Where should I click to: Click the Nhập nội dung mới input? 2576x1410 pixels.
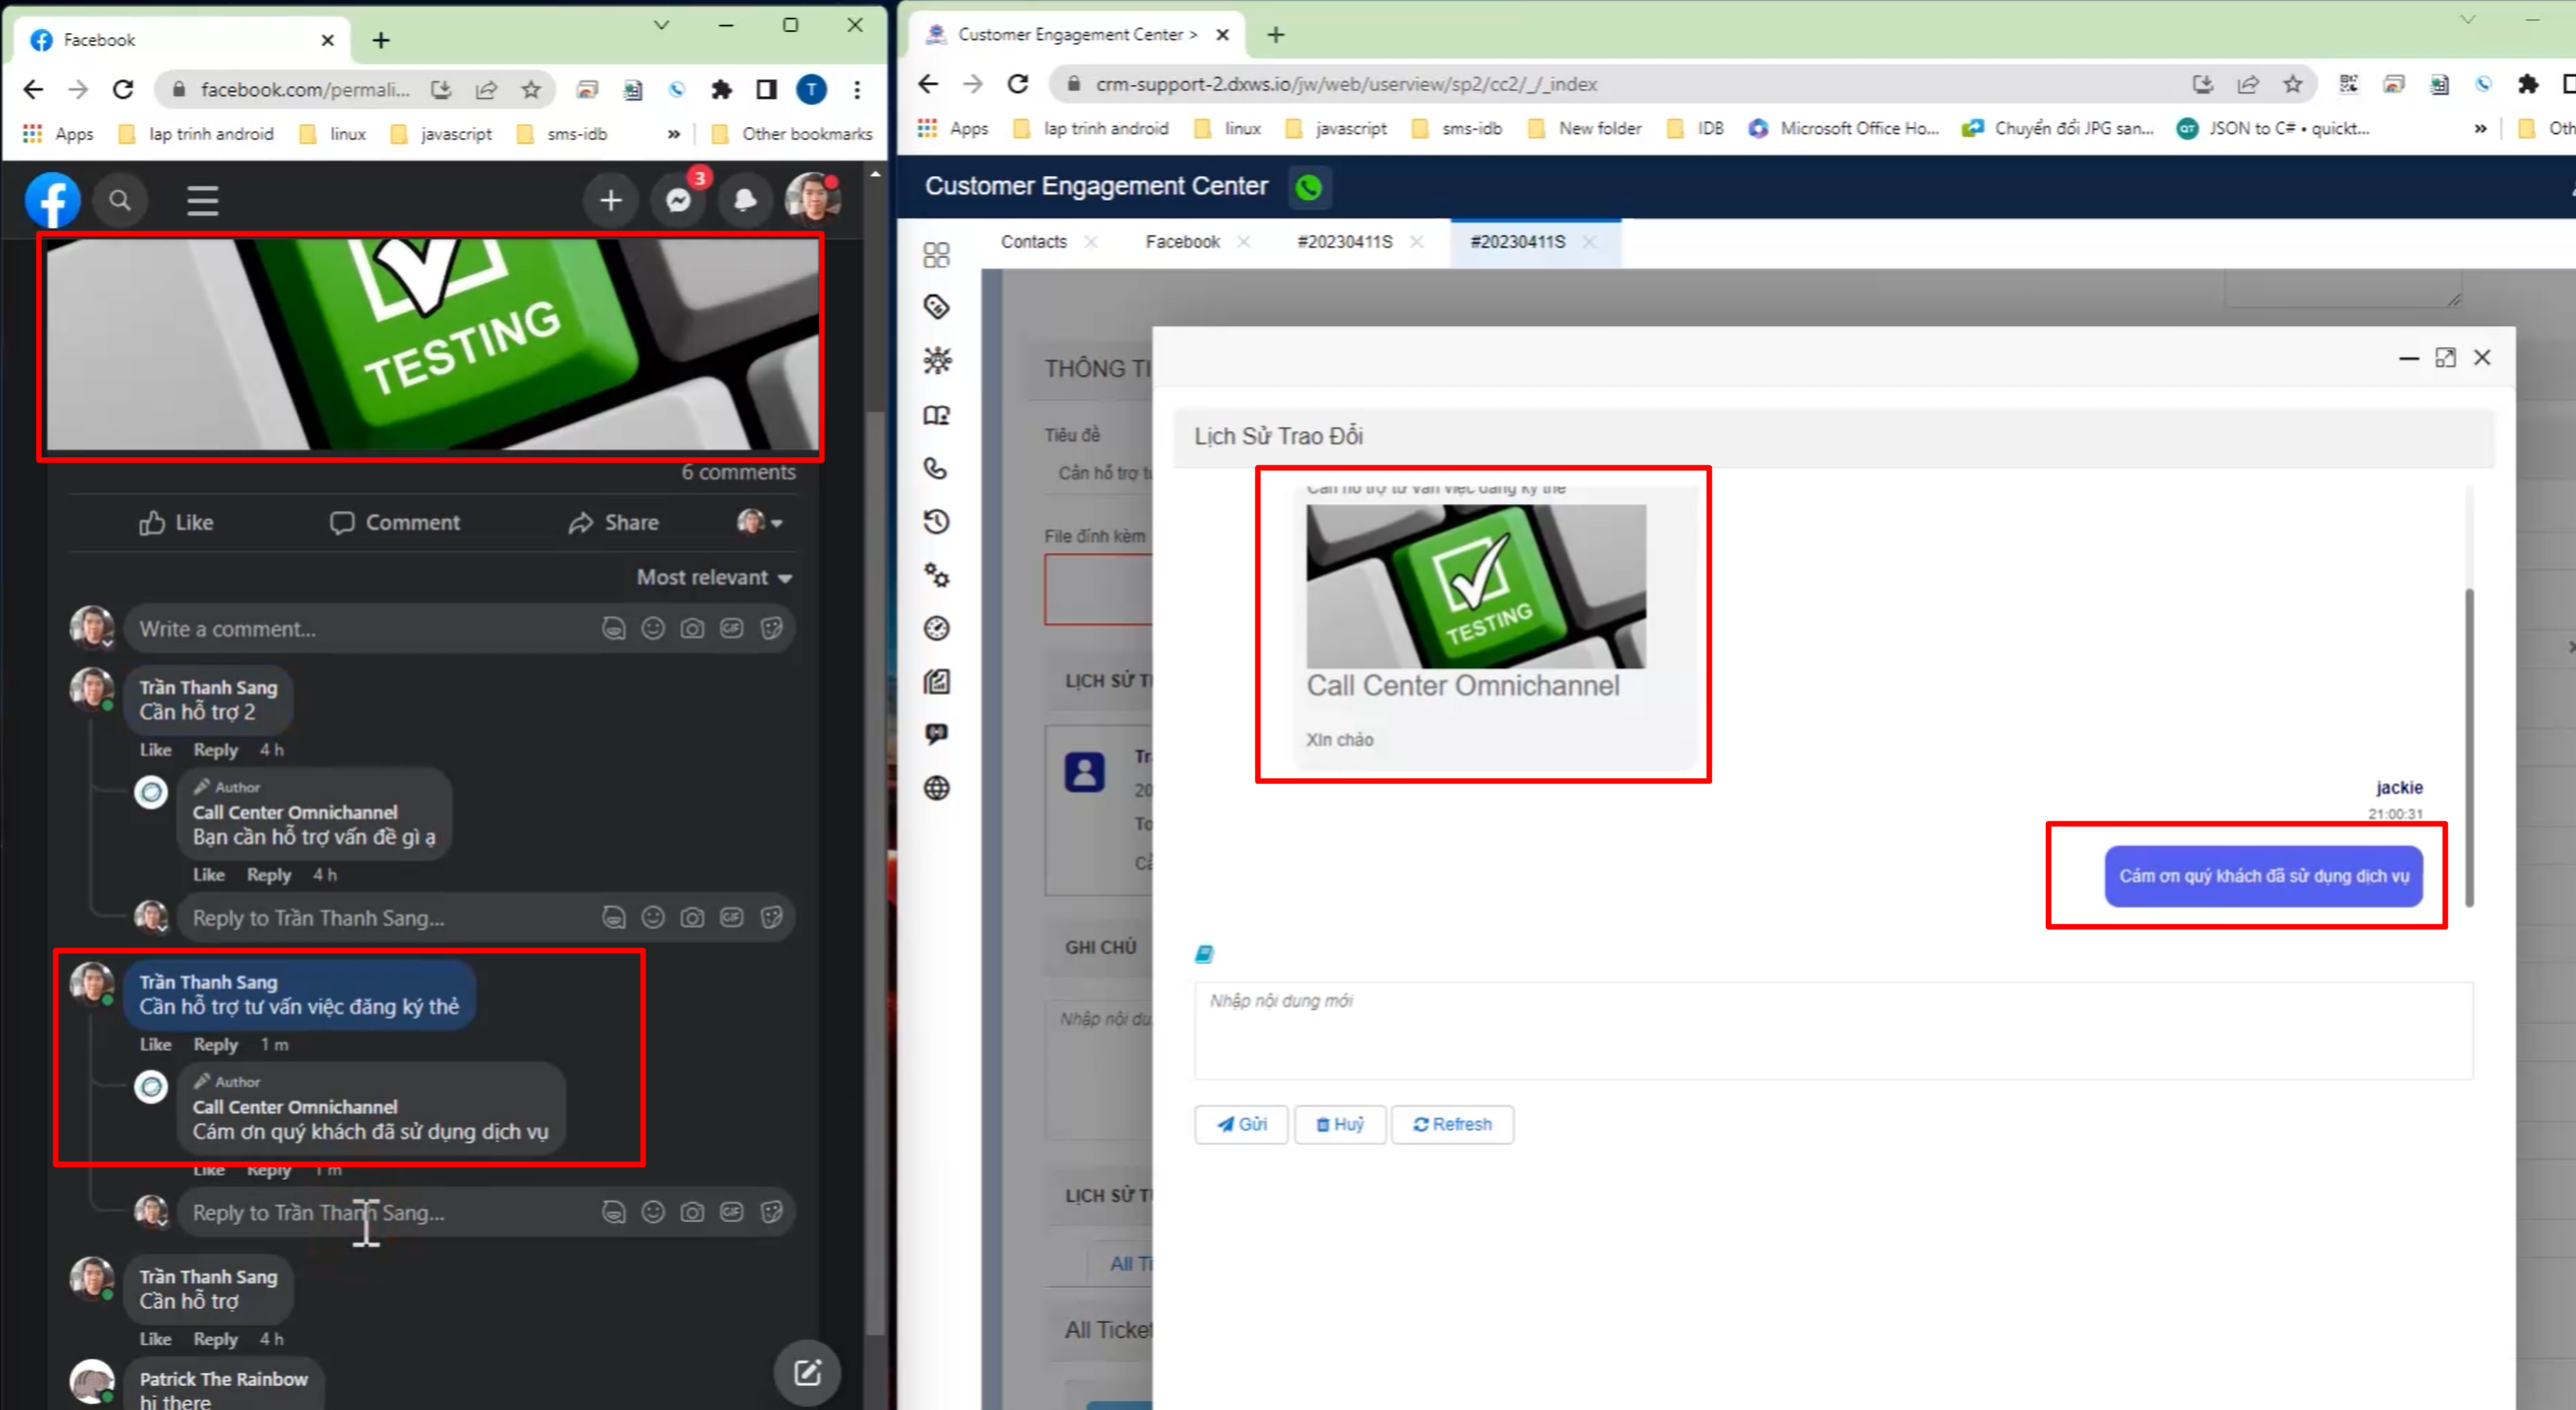(1832, 1030)
